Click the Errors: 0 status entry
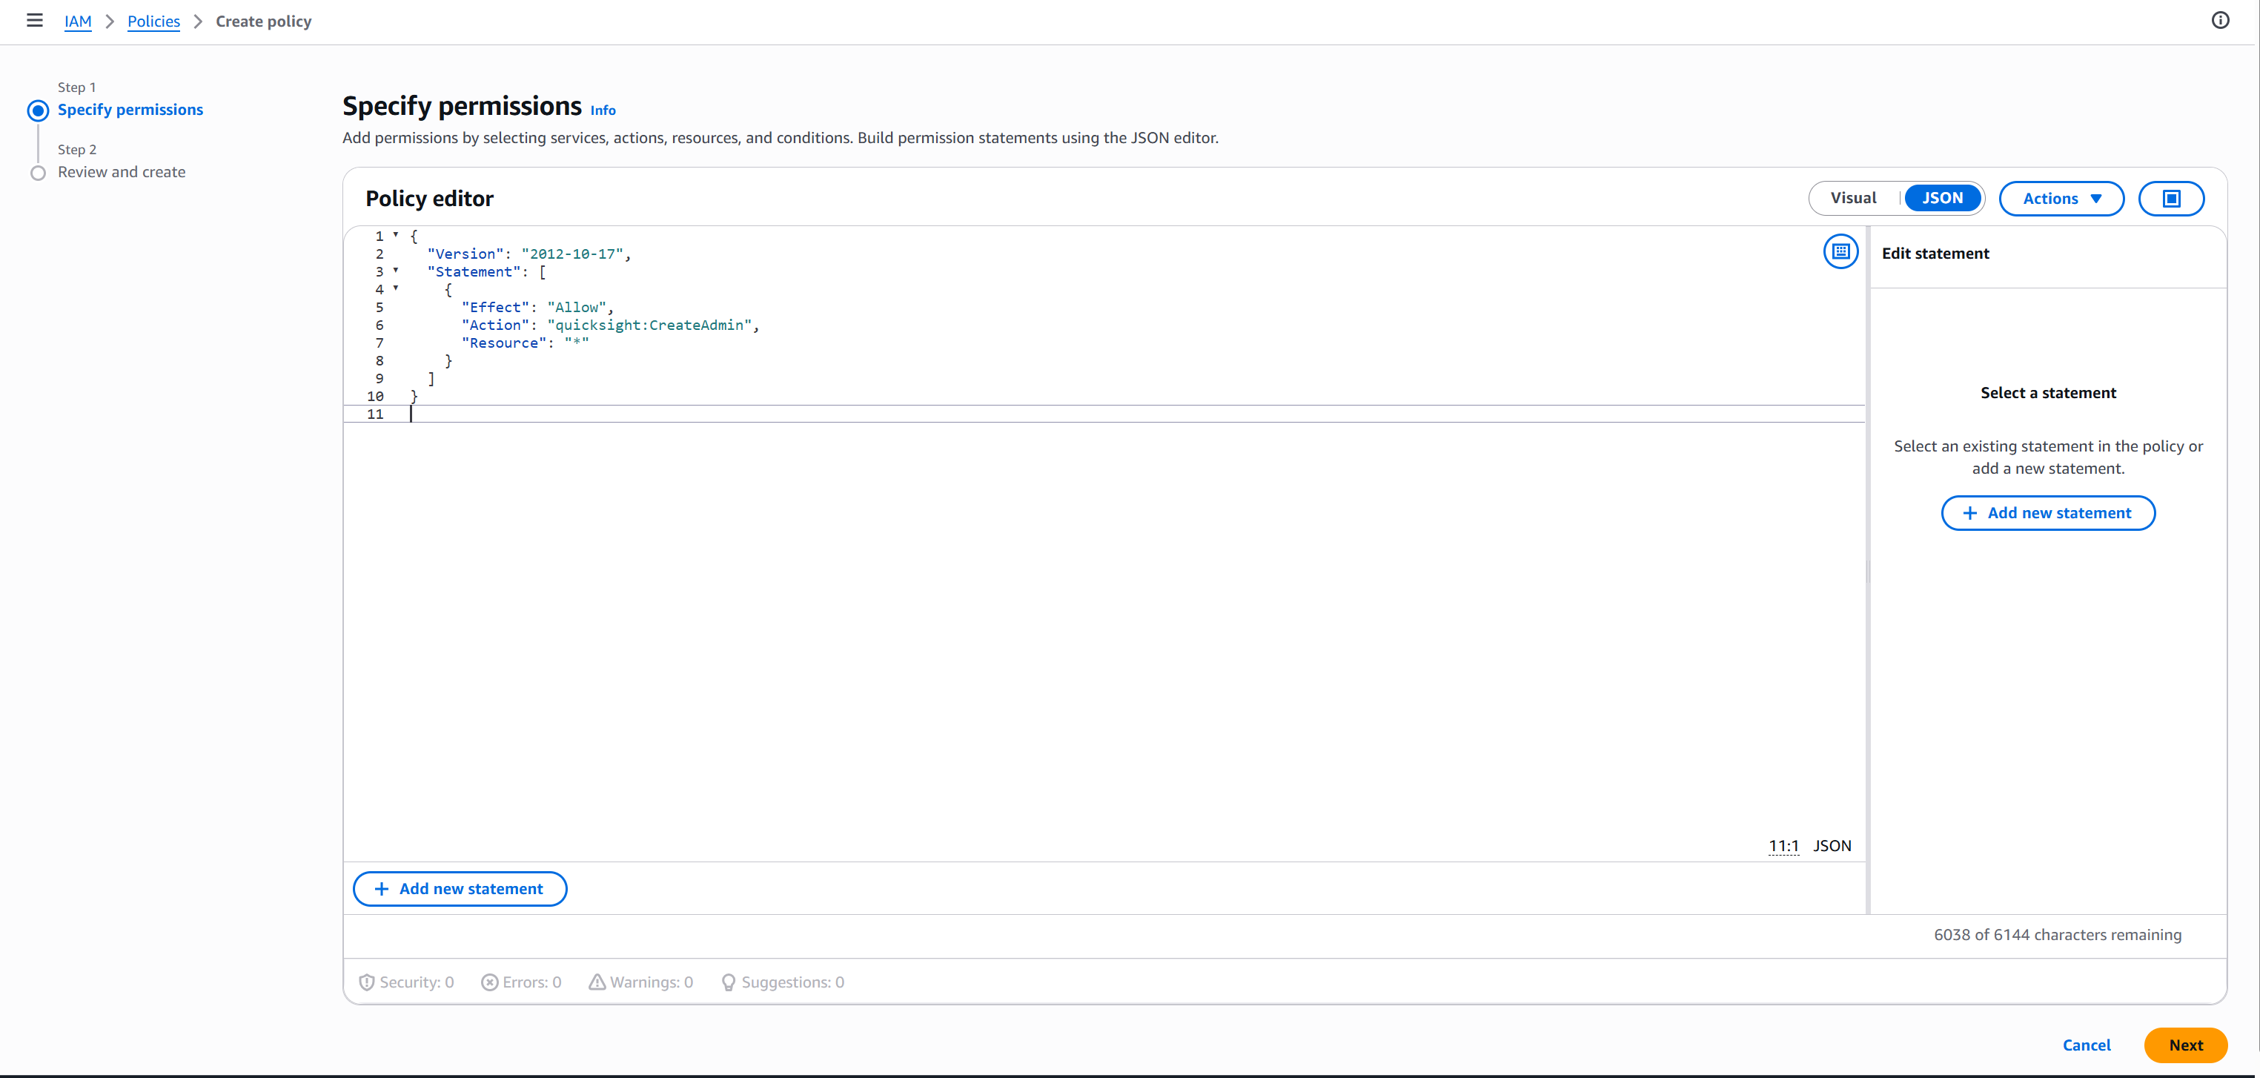This screenshot has height=1078, width=2260. click(521, 982)
